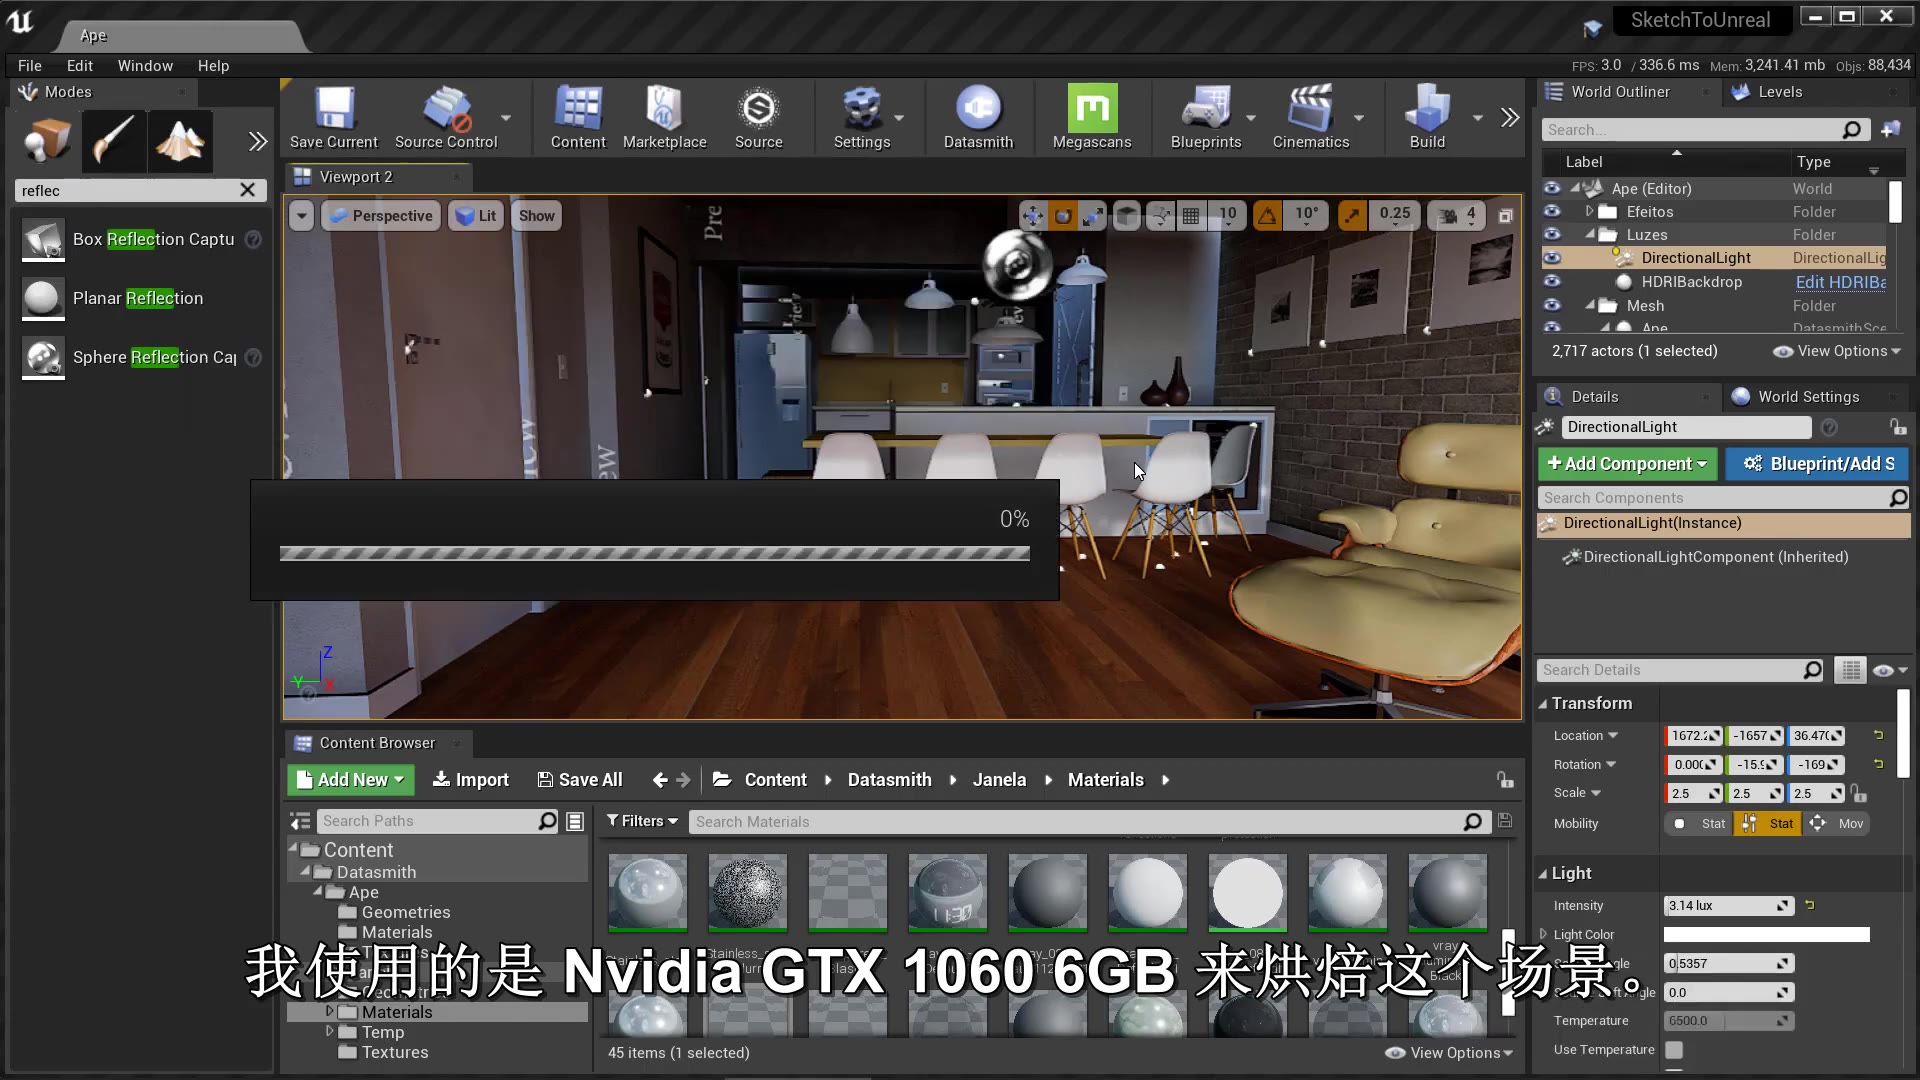Toggle DirectionalLight visibility in outliner
The width and height of the screenshot is (1920, 1080).
1551,257
